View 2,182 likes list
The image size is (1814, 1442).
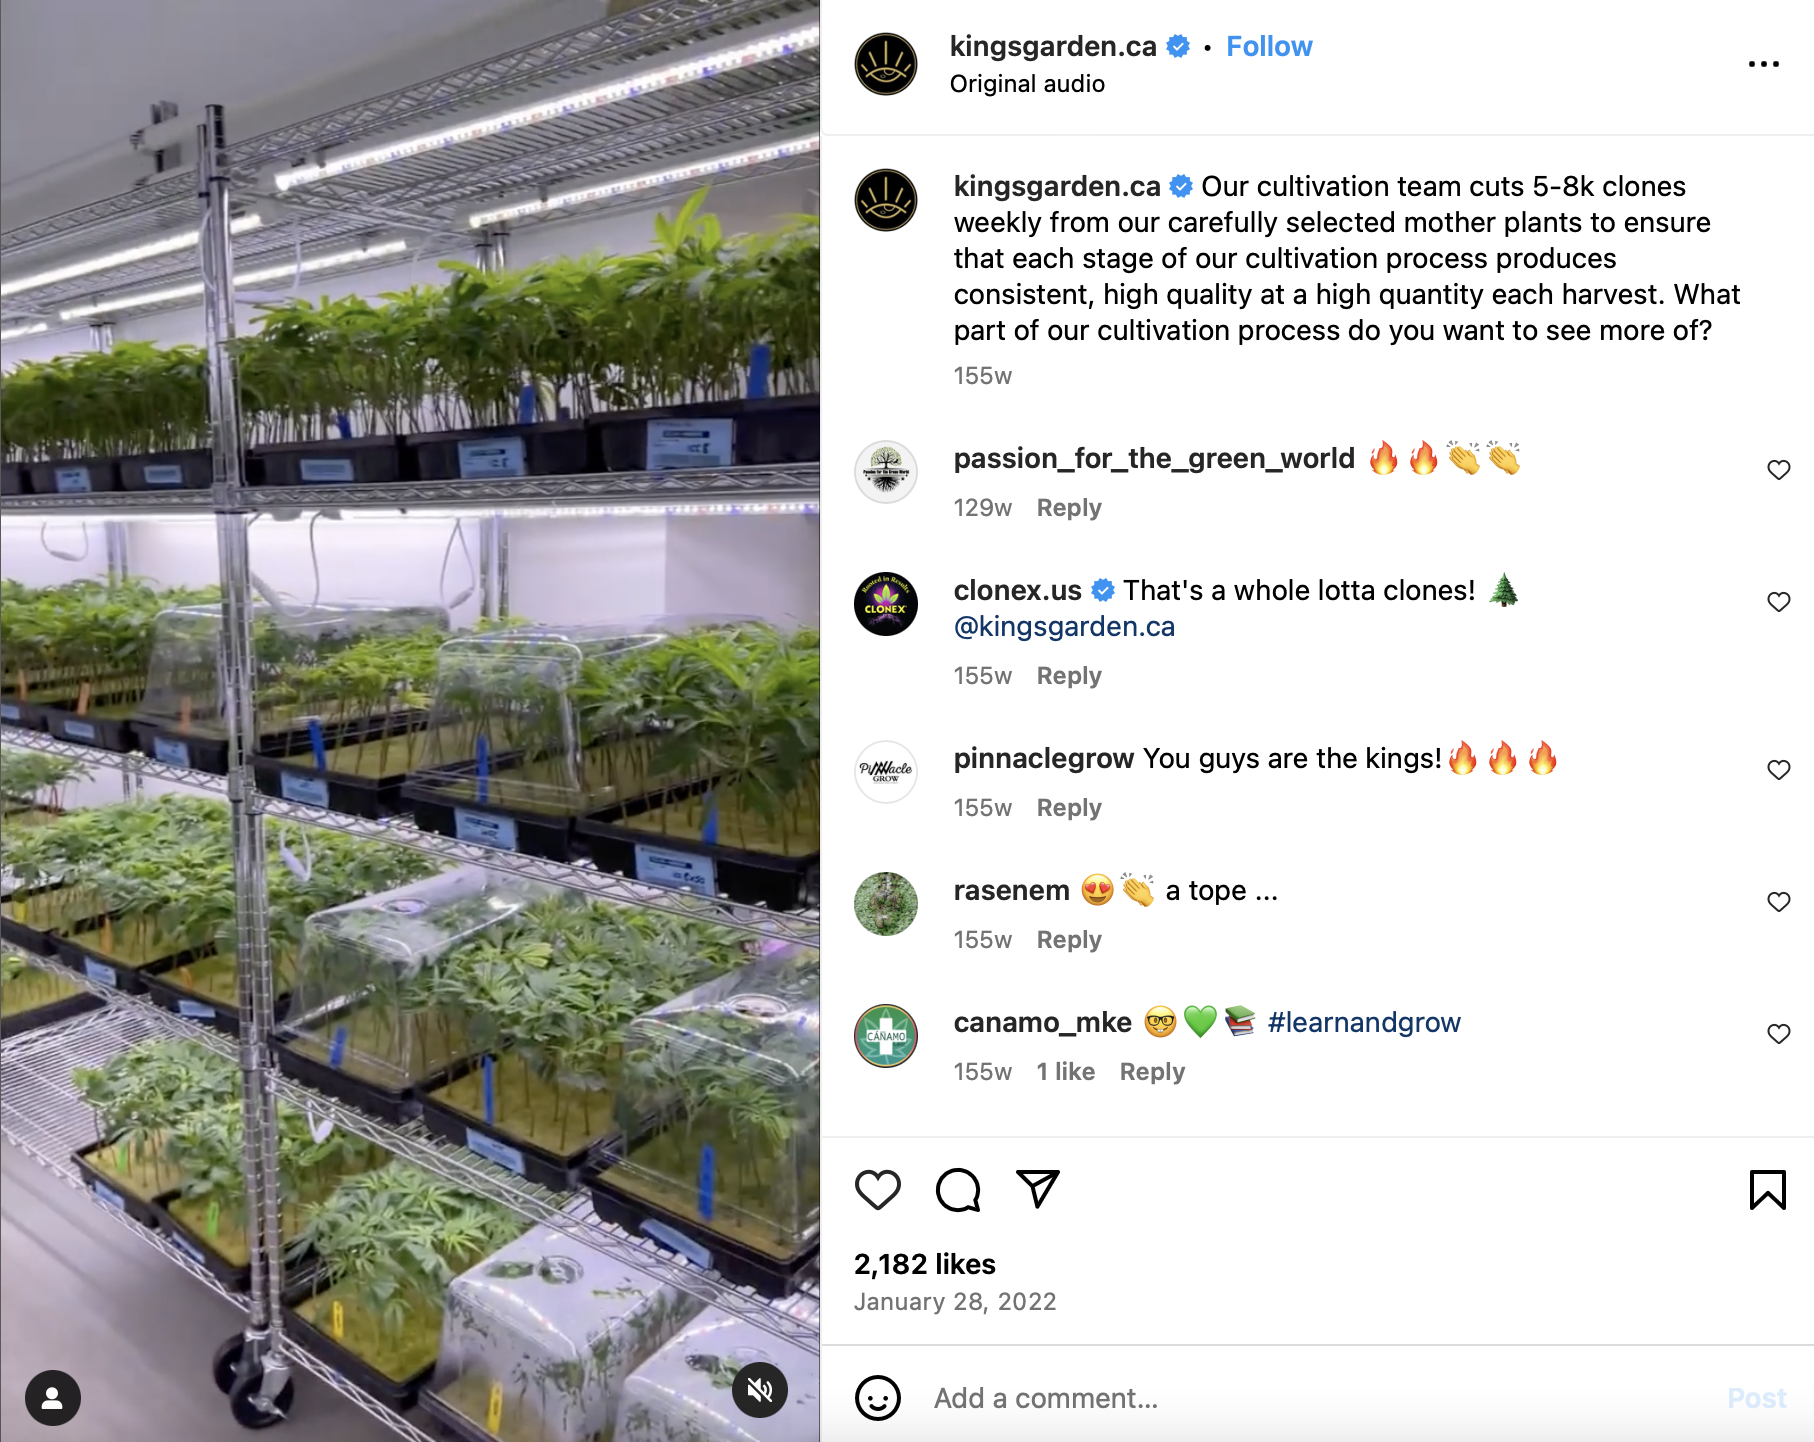coord(925,1264)
